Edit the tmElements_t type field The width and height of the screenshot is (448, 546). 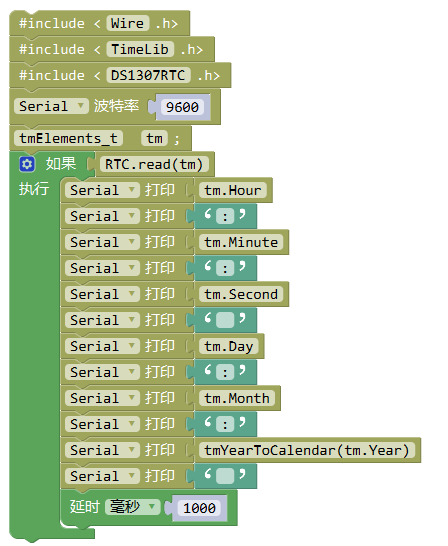pyautogui.click(x=68, y=138)
